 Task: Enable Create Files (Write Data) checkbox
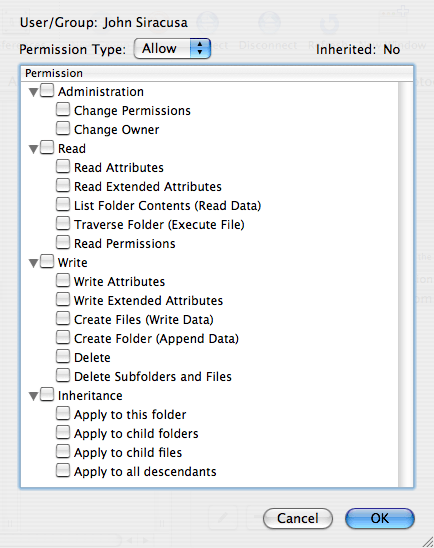pyautogui.click(x=63, y=318)
